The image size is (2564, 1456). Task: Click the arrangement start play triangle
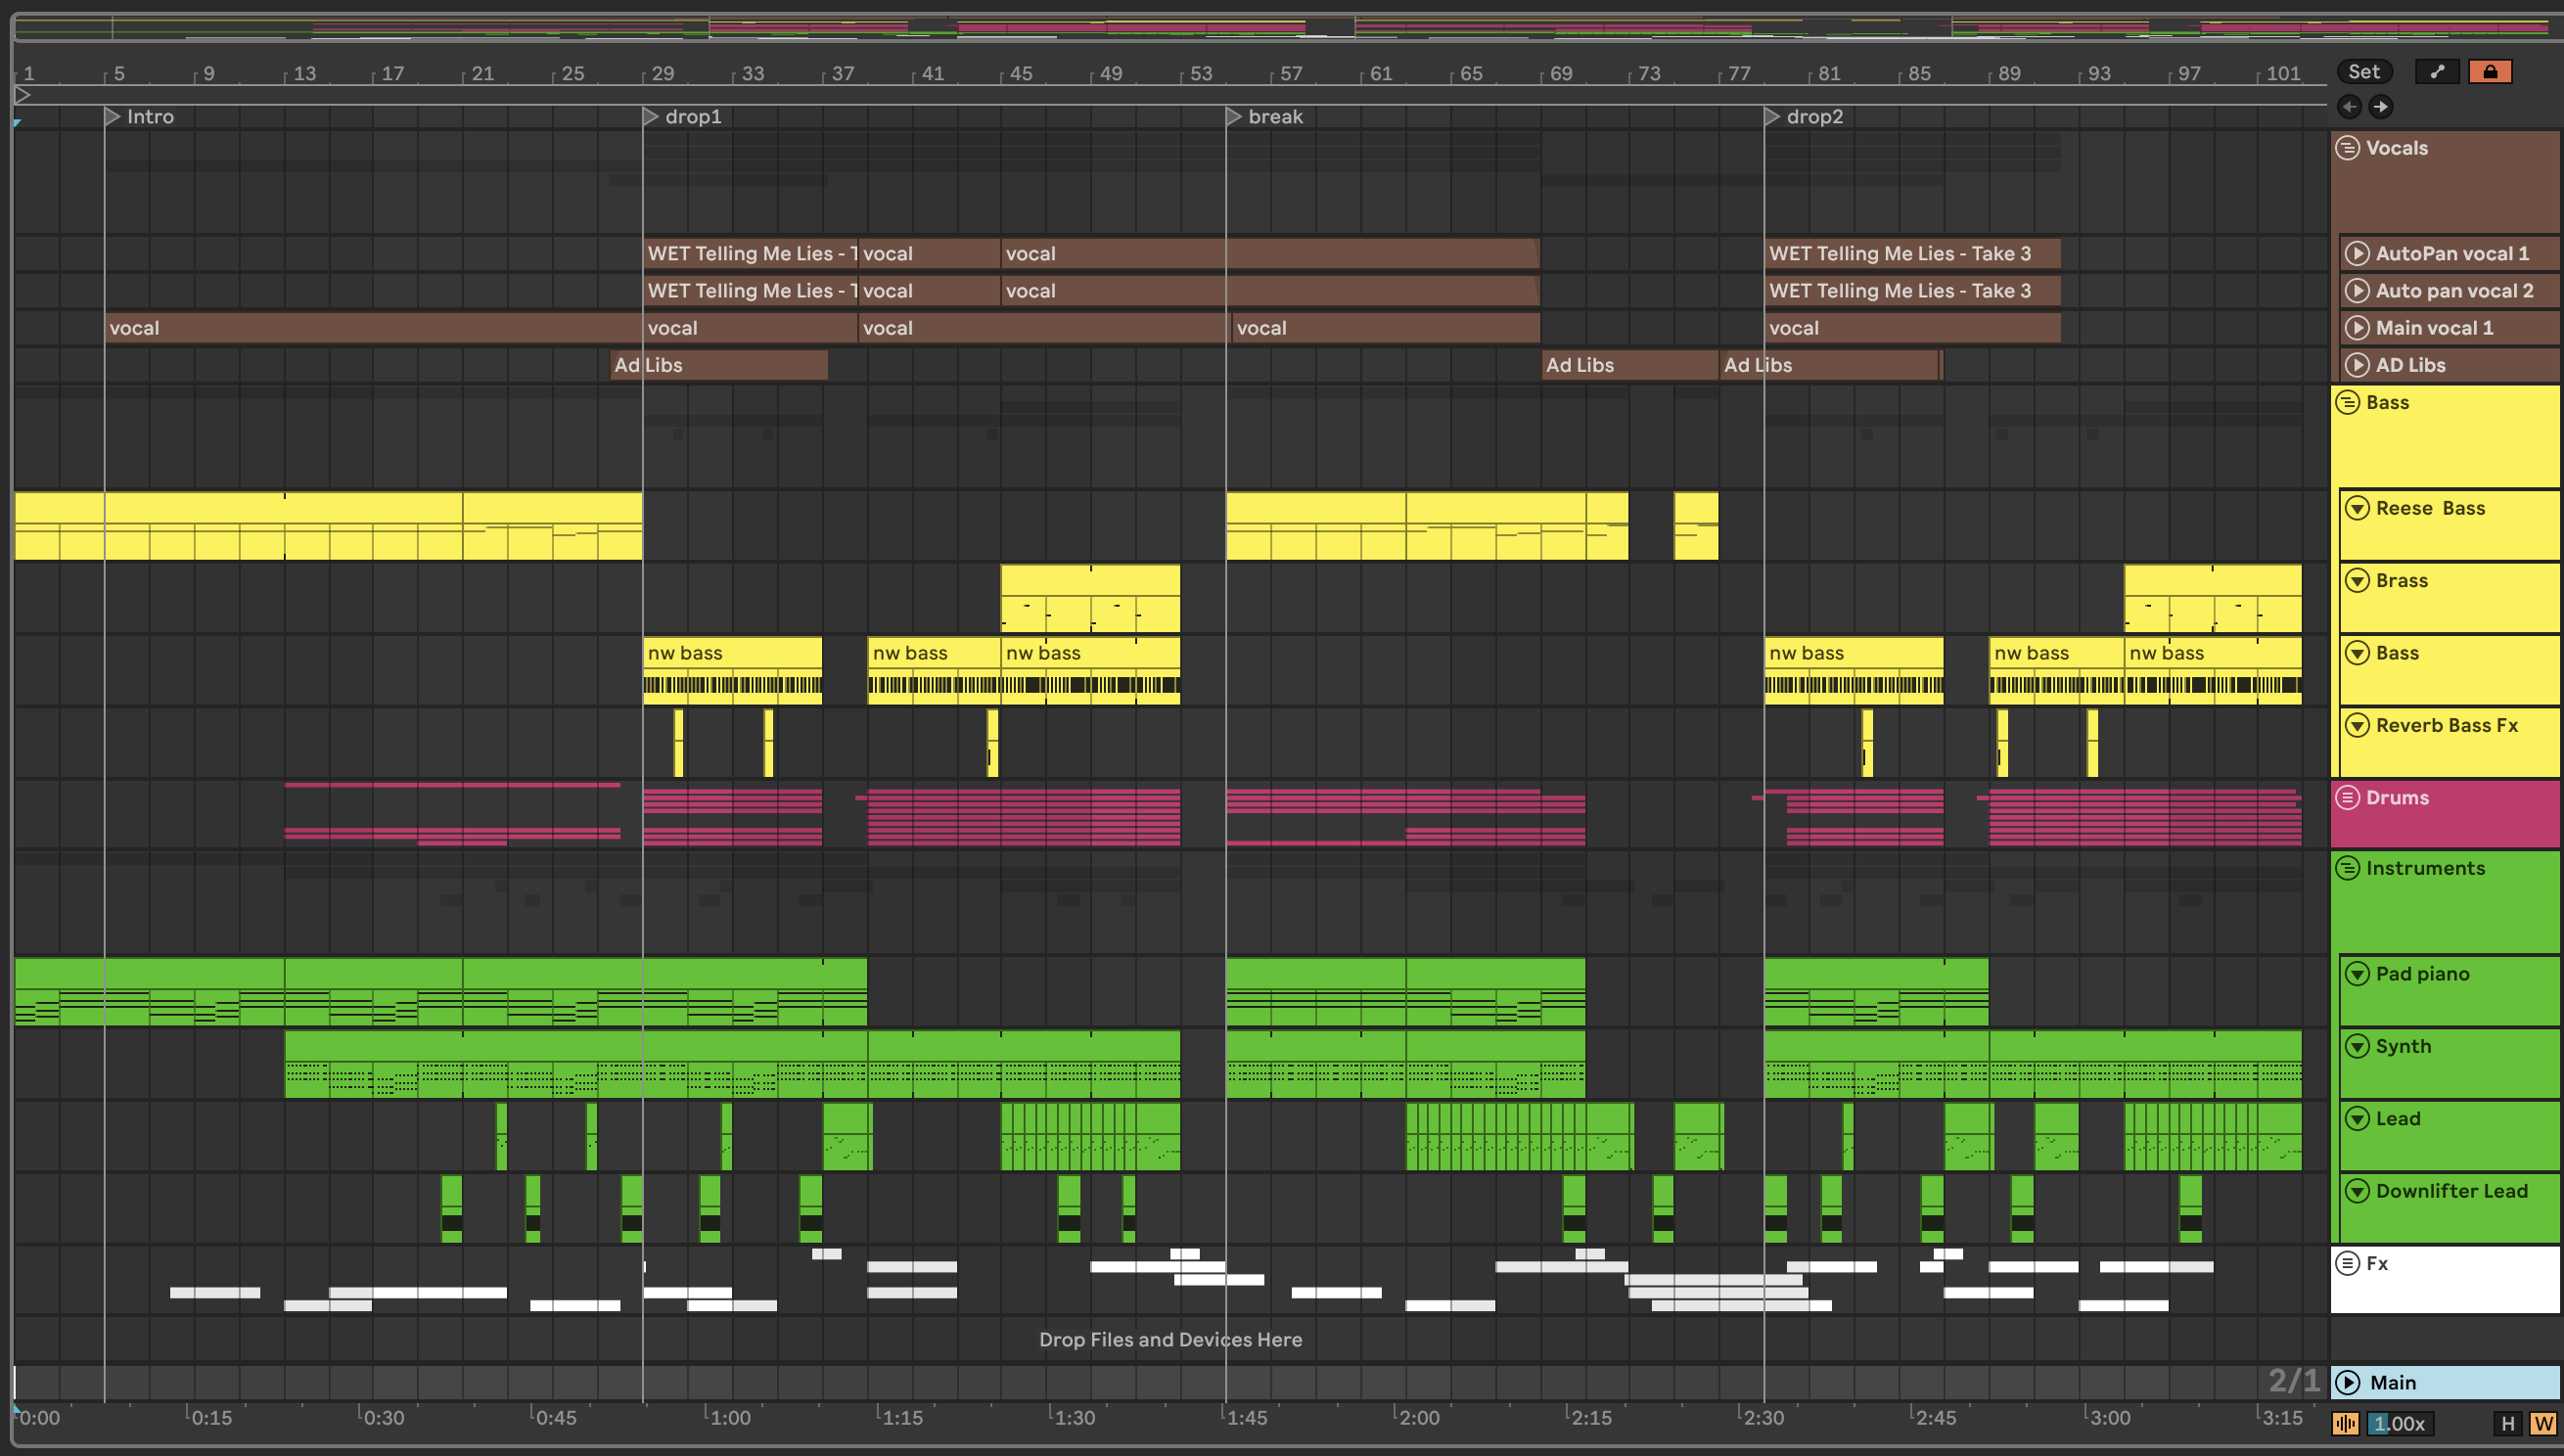click(x=22, y=95)
